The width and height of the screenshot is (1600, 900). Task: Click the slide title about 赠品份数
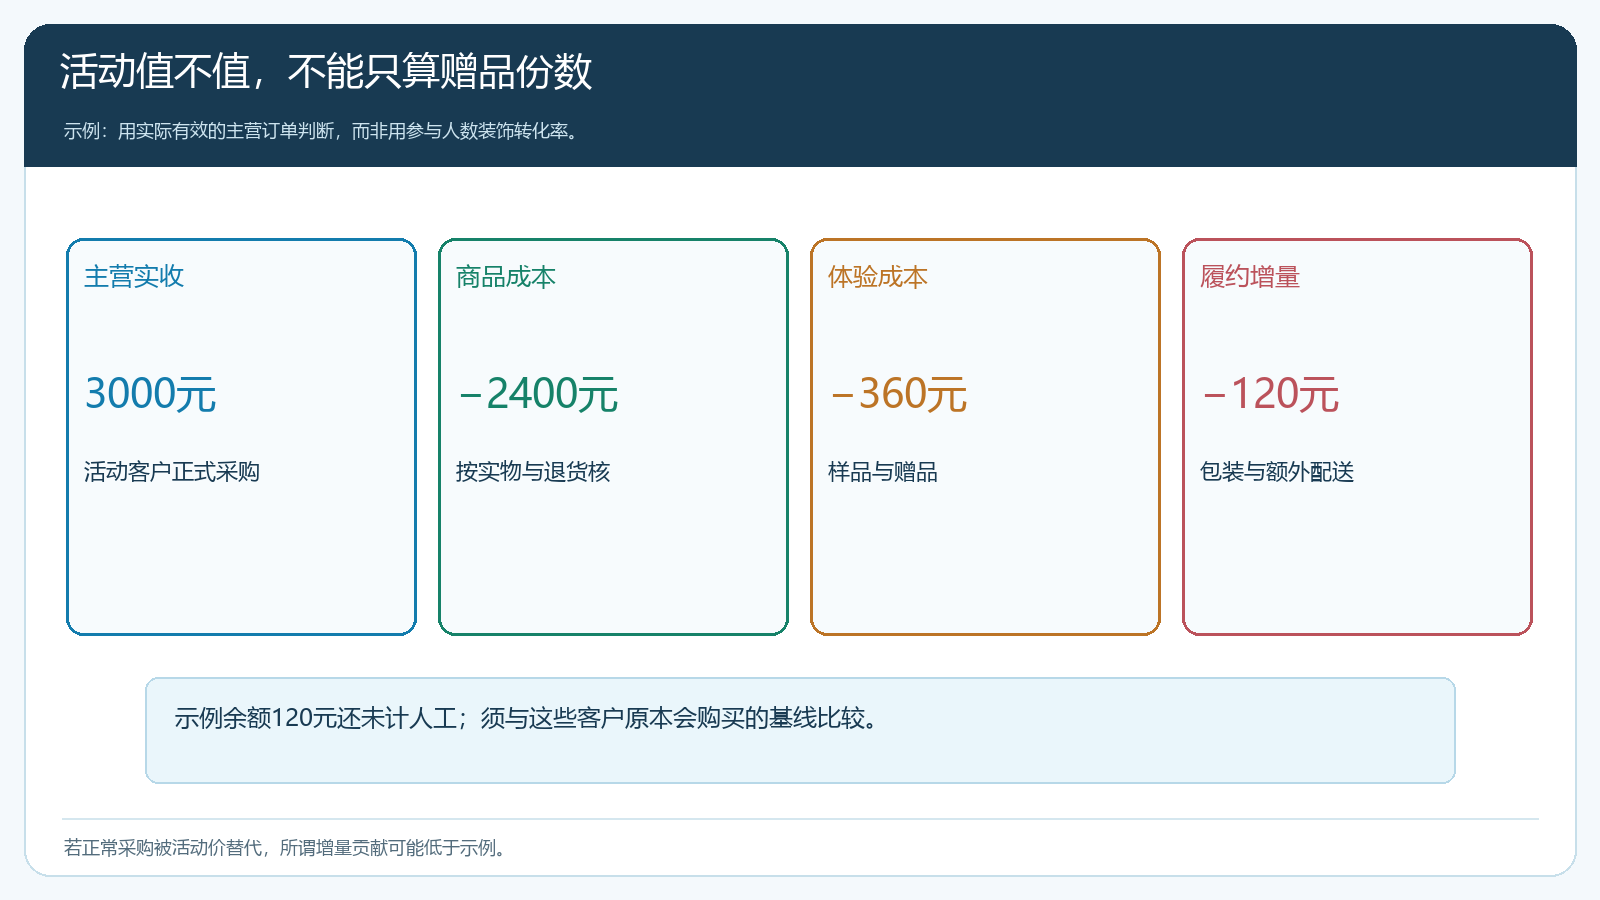[326, 72]
